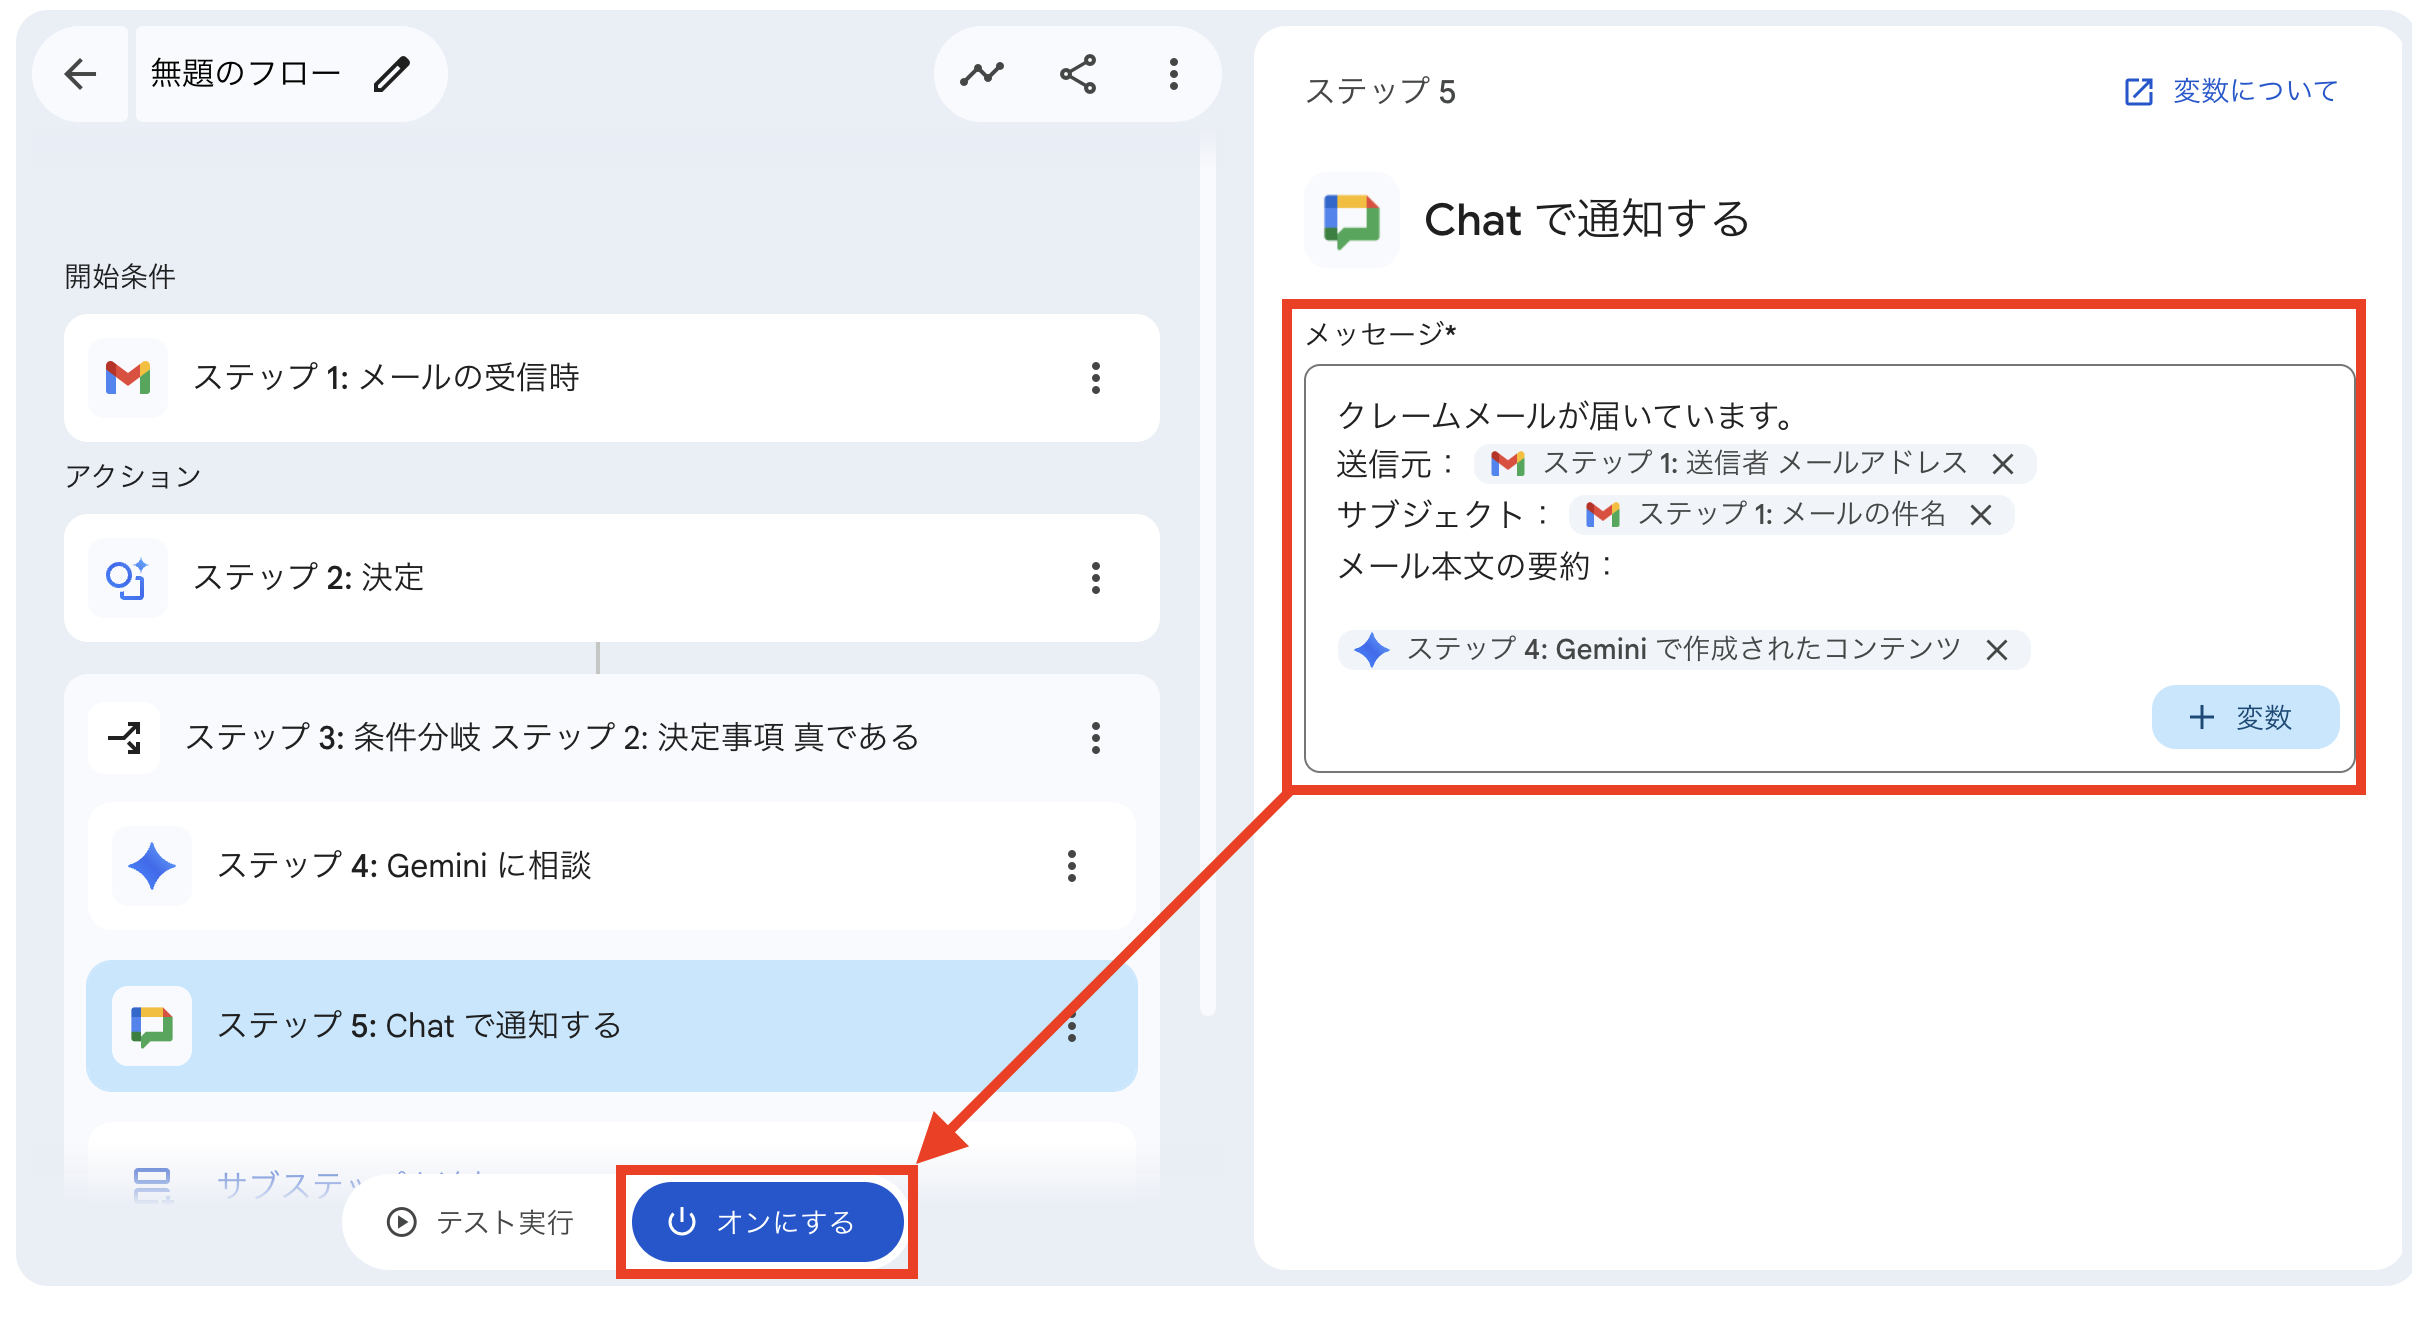The width and height of the screenshot is (2412, 1322).
Task: Click the flow steps list scrollbar
Action: pyautogui.click(x=1208, y=576)
